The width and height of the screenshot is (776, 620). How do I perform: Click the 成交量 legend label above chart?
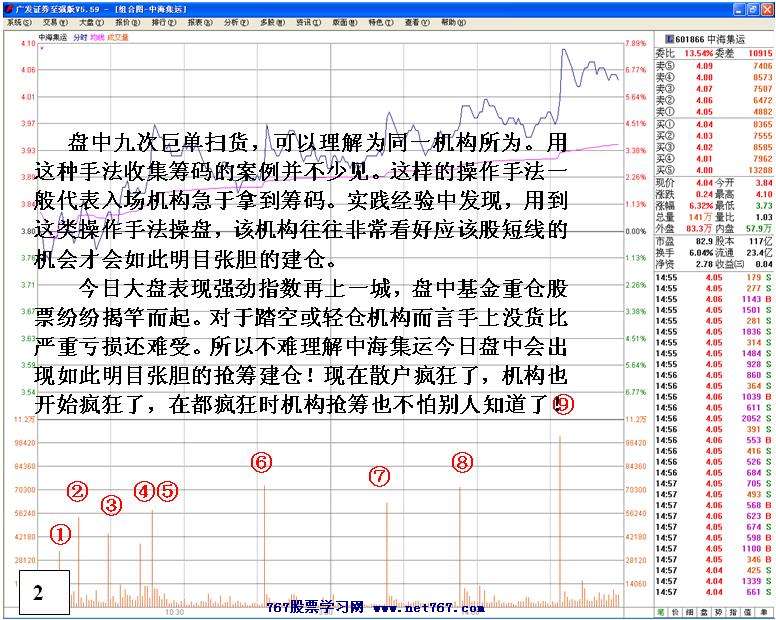(119, 37)
